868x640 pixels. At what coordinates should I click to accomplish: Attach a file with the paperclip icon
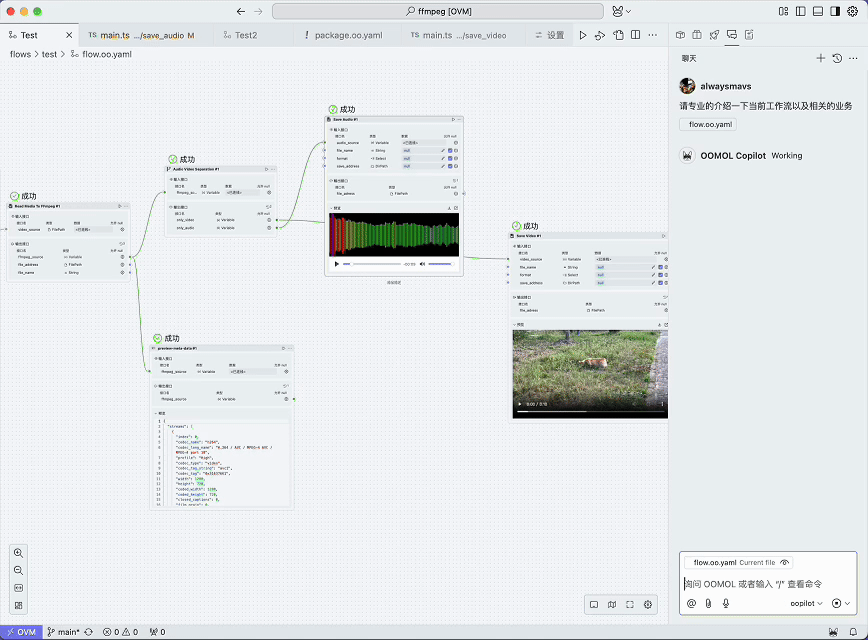[x=708, y=603]
